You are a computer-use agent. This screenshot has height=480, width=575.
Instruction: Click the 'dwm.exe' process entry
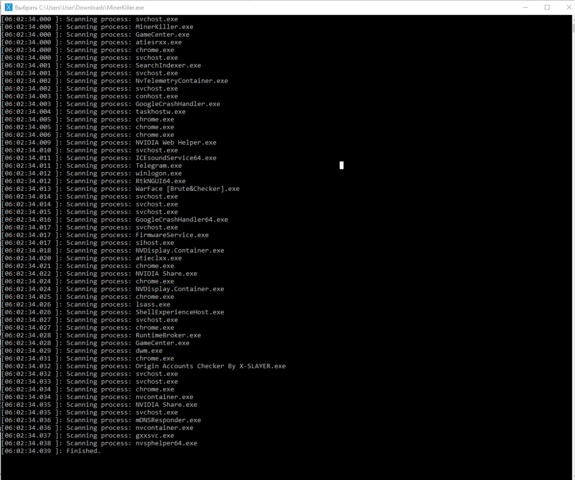point(149,351)
